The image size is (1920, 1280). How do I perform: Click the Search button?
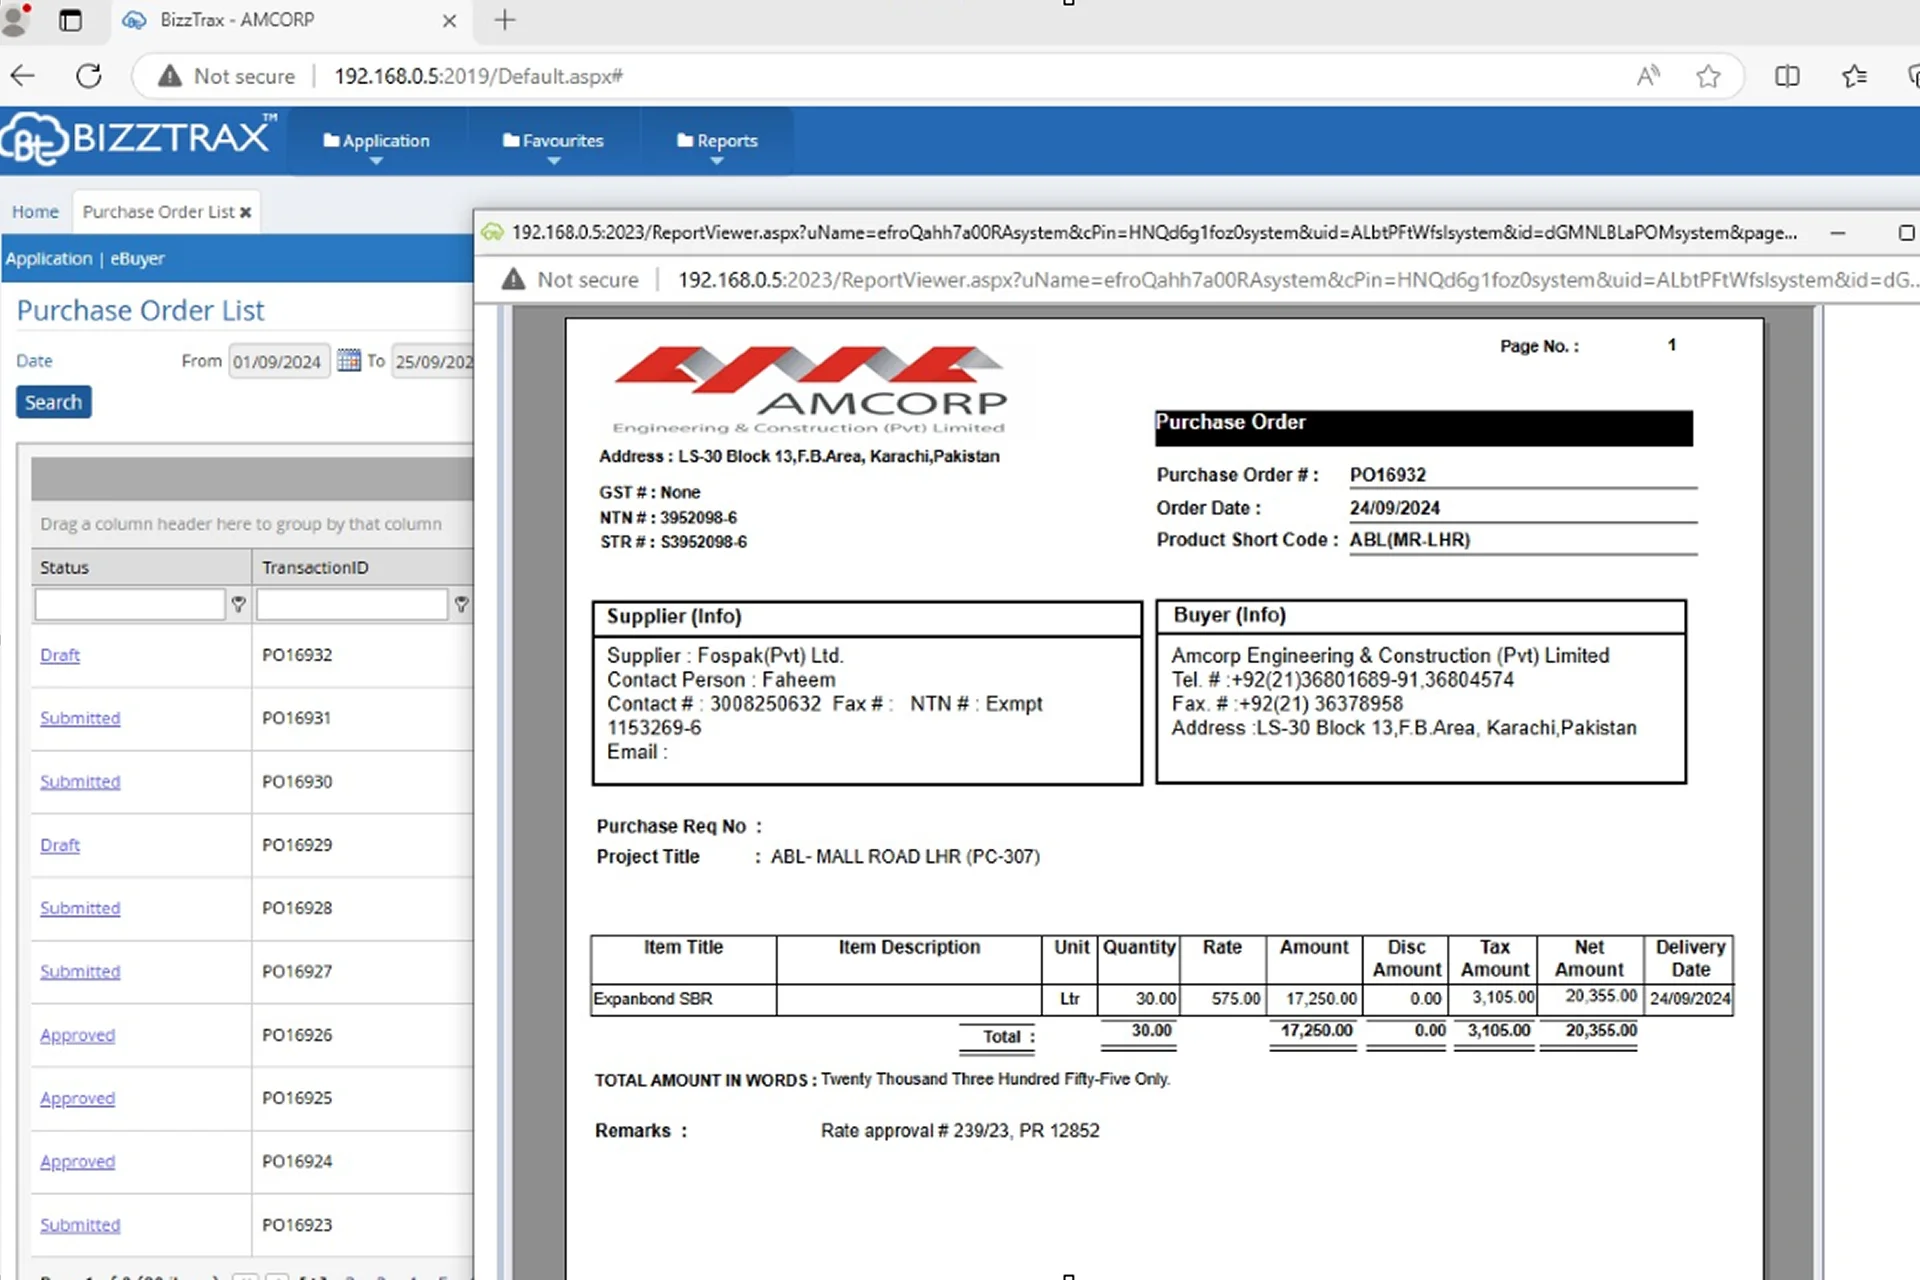53,402
